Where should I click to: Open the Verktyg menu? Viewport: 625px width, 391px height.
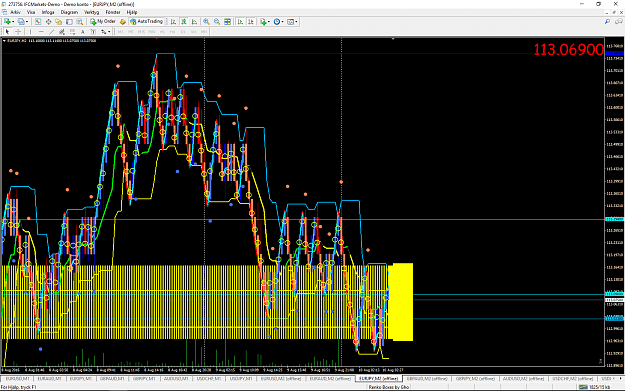click(91, 12)
